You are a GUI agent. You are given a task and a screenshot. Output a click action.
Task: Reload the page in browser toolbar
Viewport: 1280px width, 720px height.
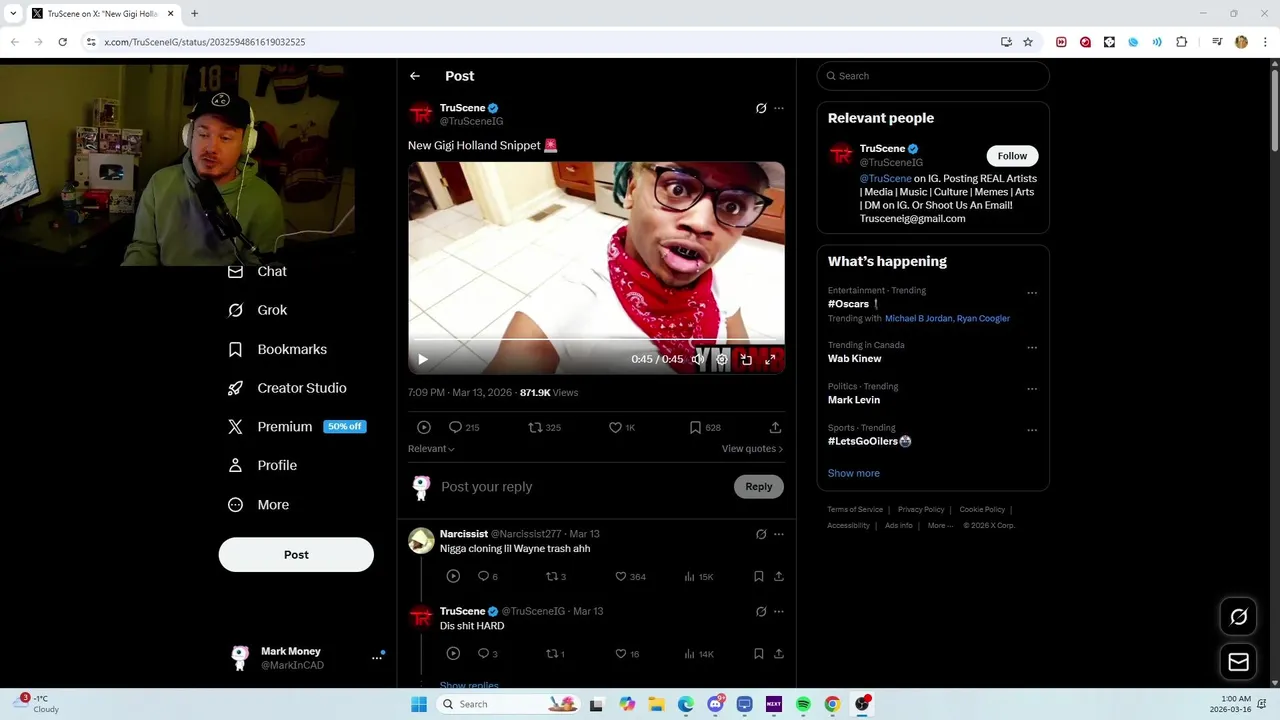pyautogui.click(x=62, y=42)
